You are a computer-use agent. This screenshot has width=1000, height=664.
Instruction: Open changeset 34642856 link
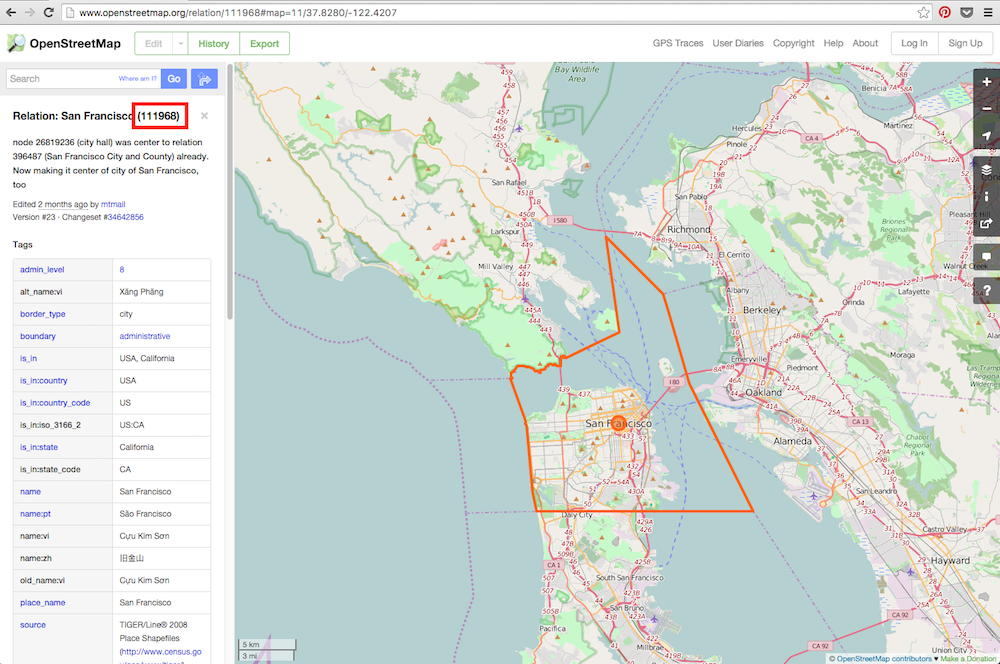click(126, 217)
